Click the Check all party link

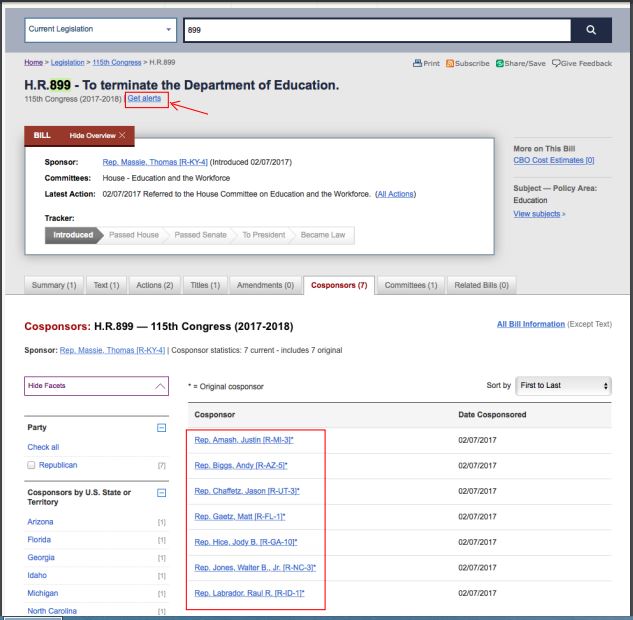[x=42, y=447]
